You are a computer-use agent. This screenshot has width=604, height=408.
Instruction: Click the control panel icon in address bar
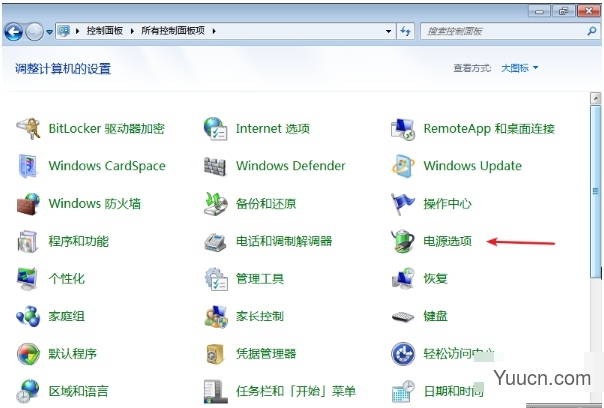click(x=64, y=31)
